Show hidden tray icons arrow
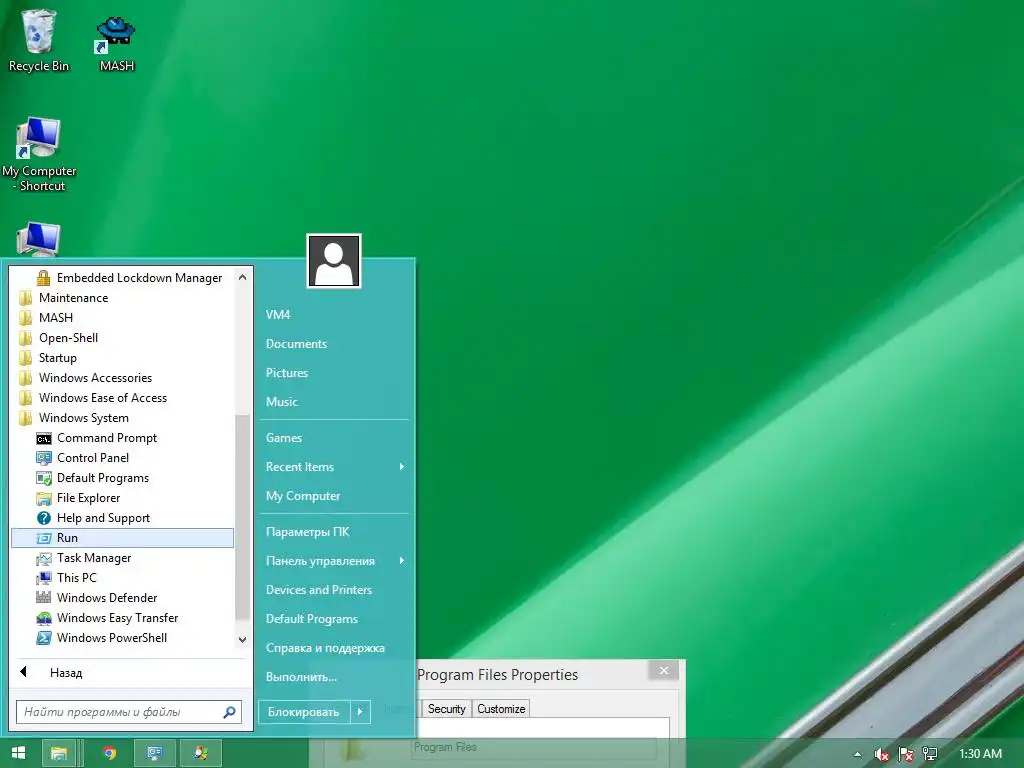Image resolution: width=1024 pixels, height=768 pixels. pyautogui.click(x=857, y=754)
